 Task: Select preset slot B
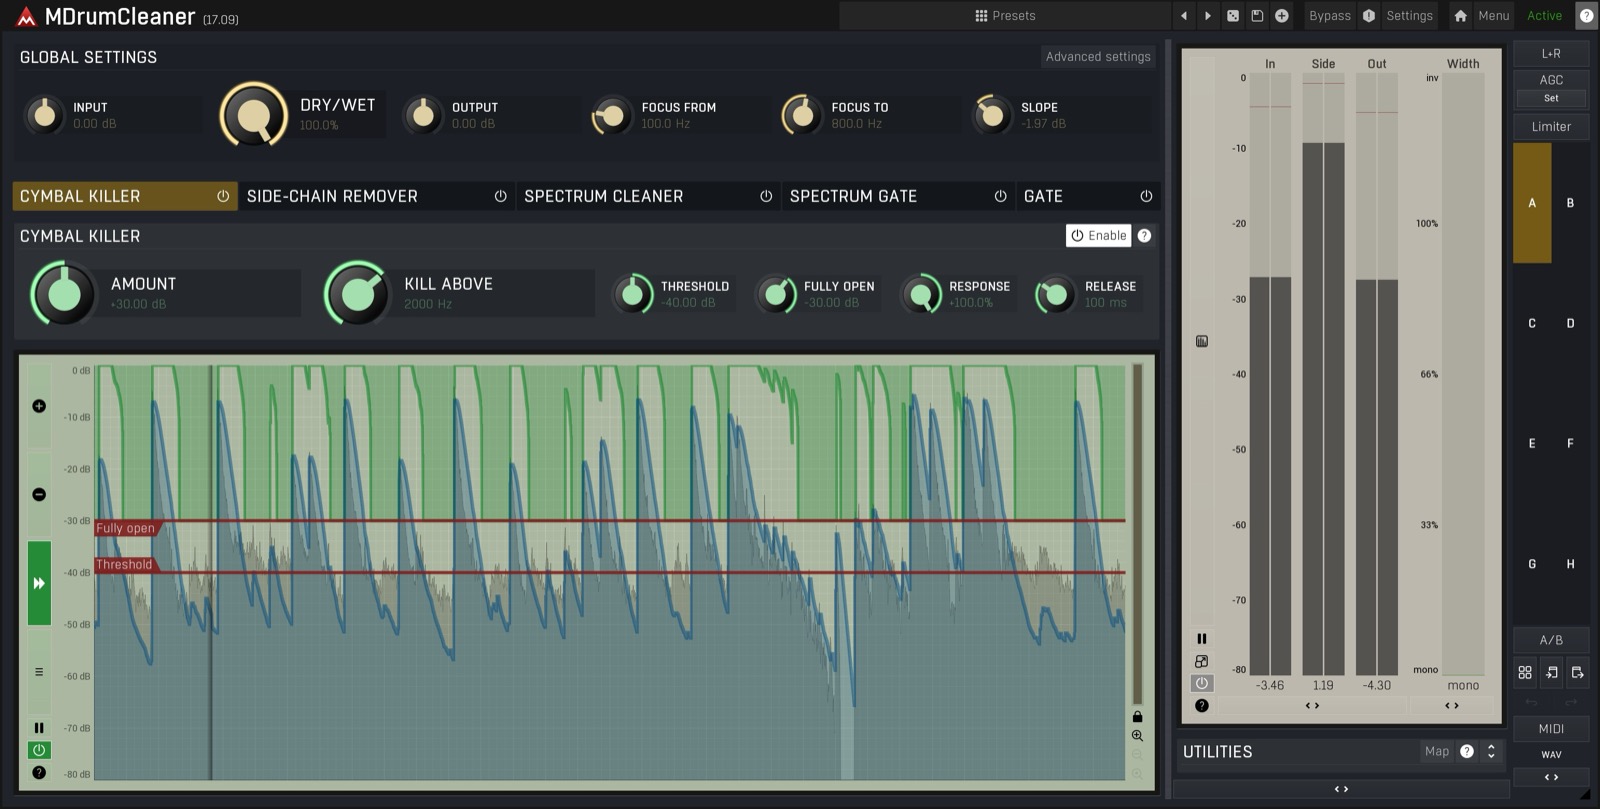tap(1570, 203)
